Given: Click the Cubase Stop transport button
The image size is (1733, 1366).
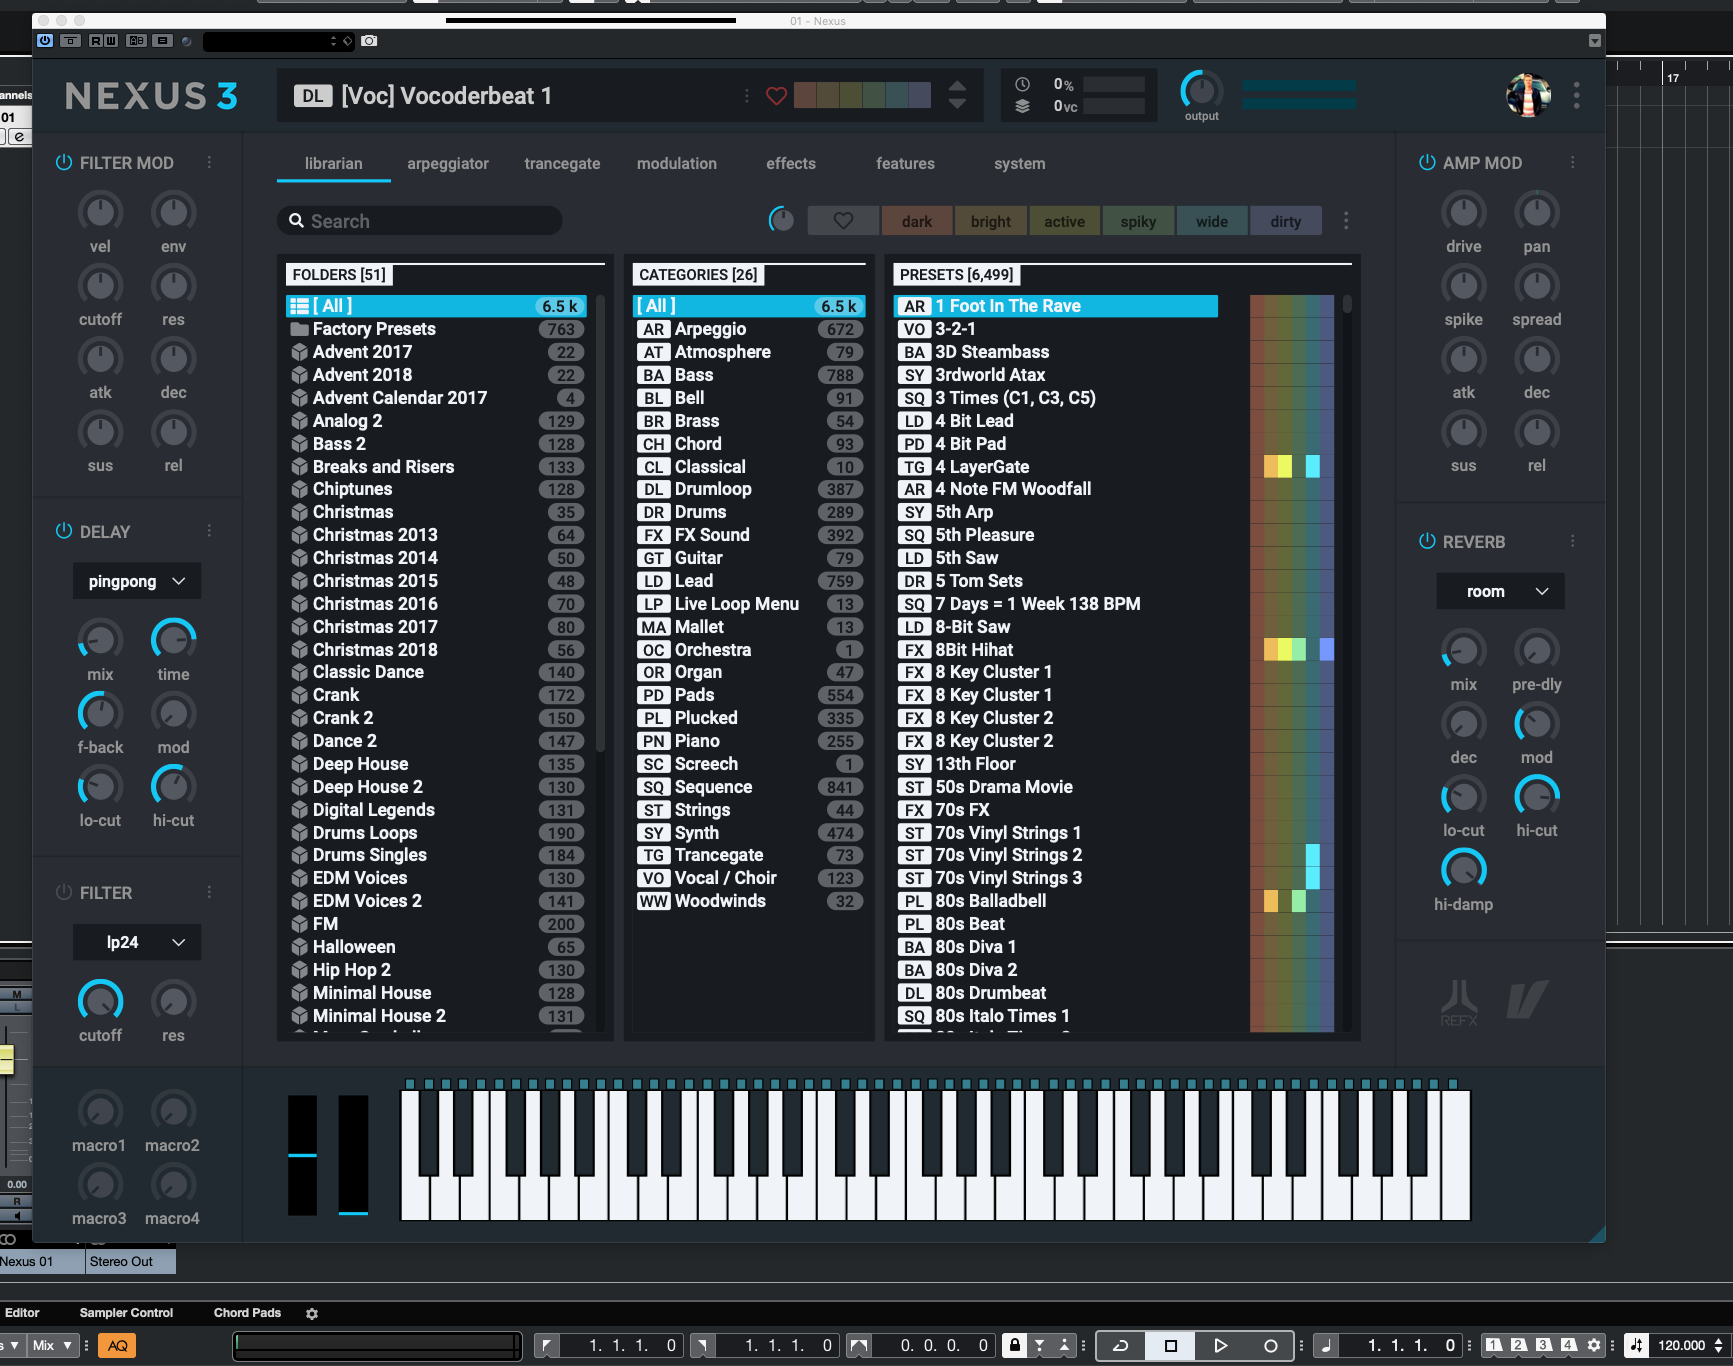Looking at the screenshot, I should (1171, 1346).
